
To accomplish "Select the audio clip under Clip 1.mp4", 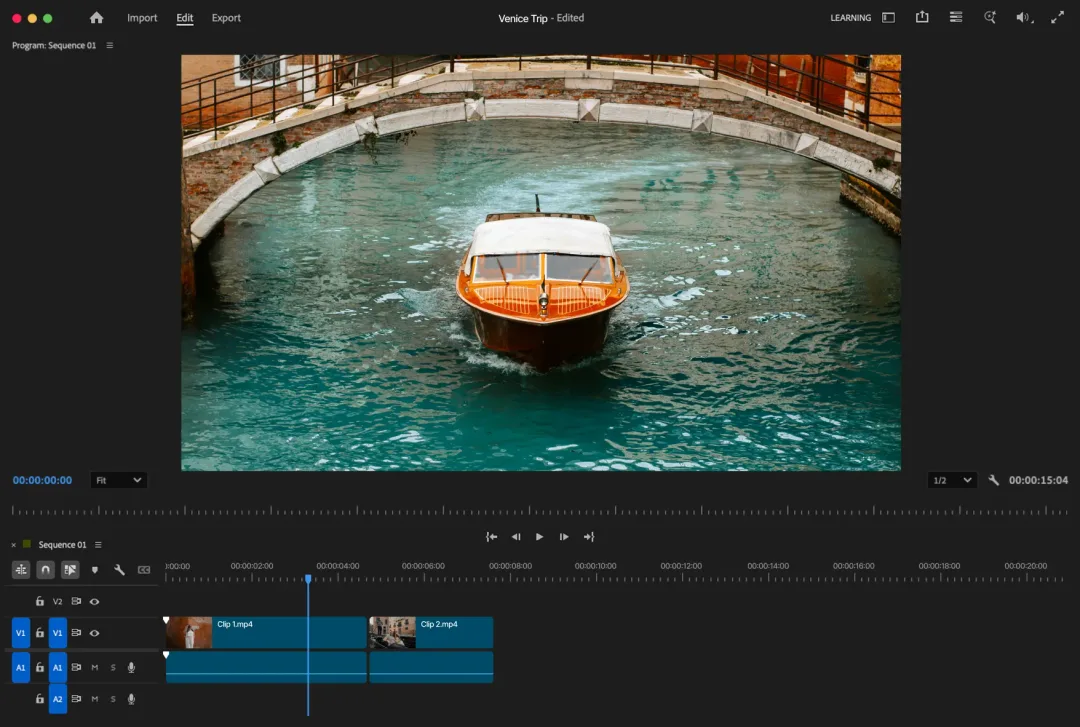I will click(266, 668).
